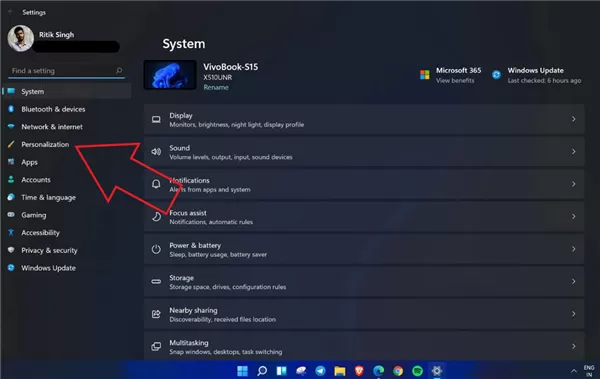Select the Network & internet icon
This screenshot has width=600, height=379.
click(11, 126)
